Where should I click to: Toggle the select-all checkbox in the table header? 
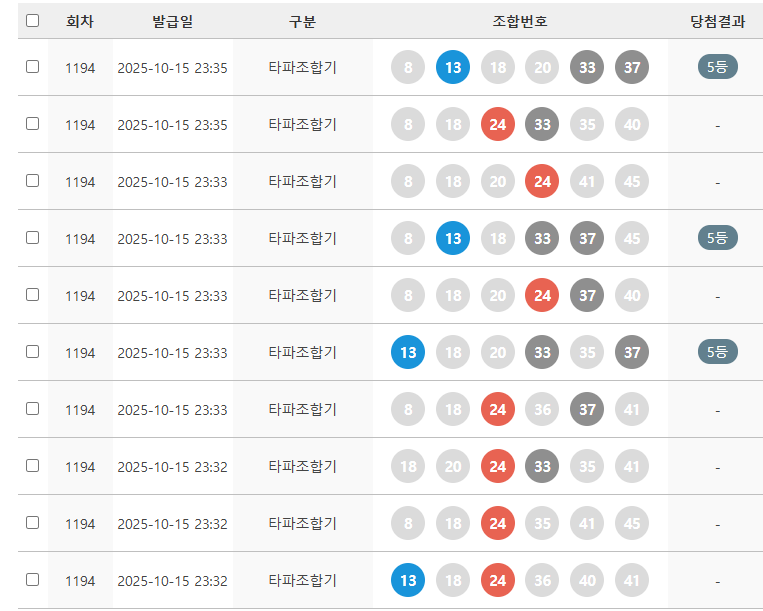(33, 20)
